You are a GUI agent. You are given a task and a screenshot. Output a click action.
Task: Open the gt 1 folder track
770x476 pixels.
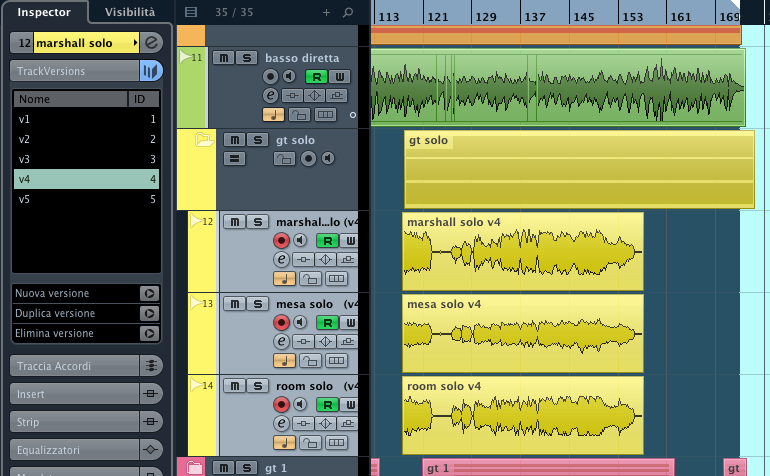coord(194,467)
